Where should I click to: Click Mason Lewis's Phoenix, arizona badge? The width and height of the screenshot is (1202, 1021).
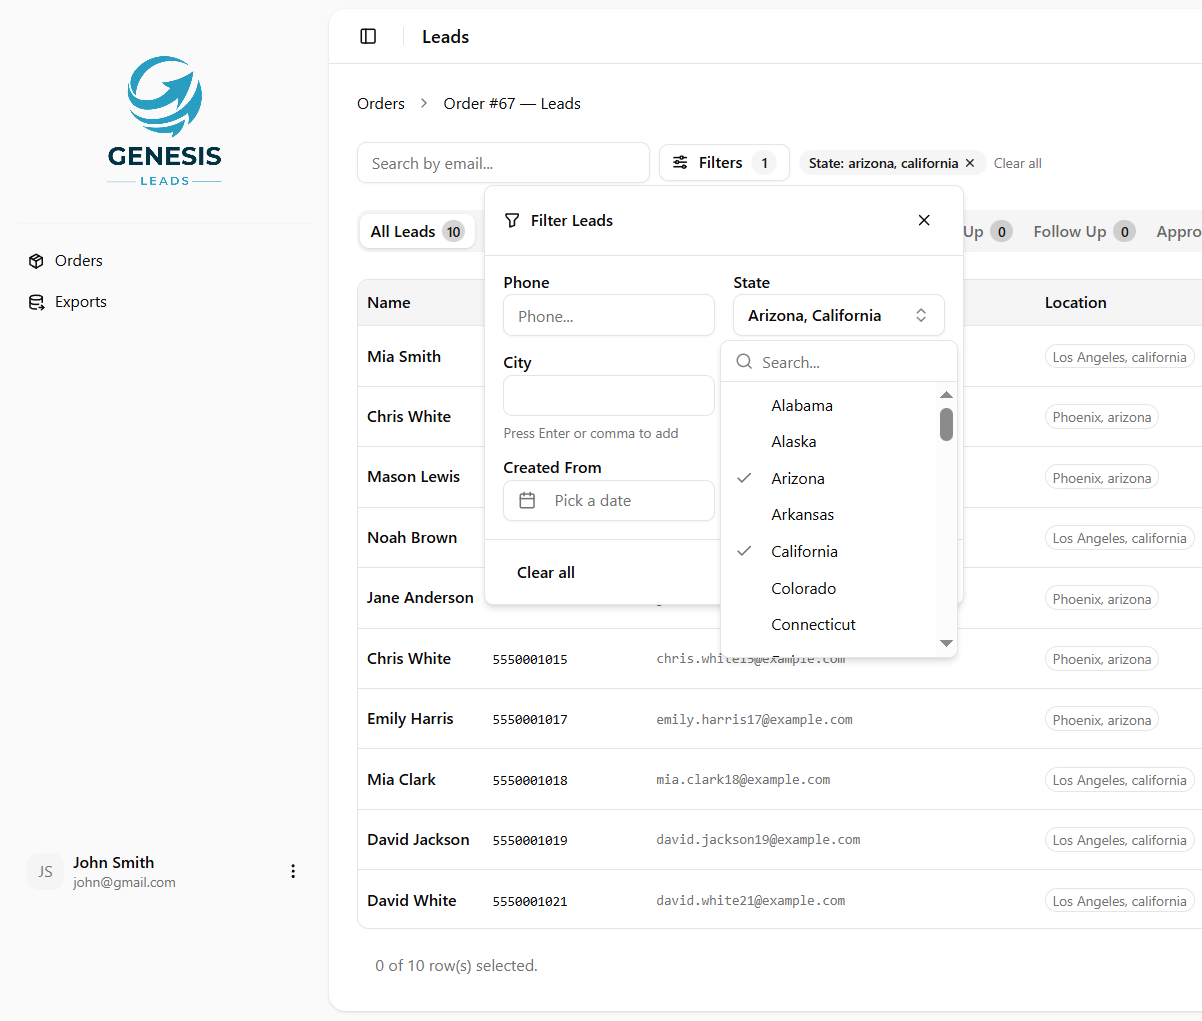[1102, 478]
